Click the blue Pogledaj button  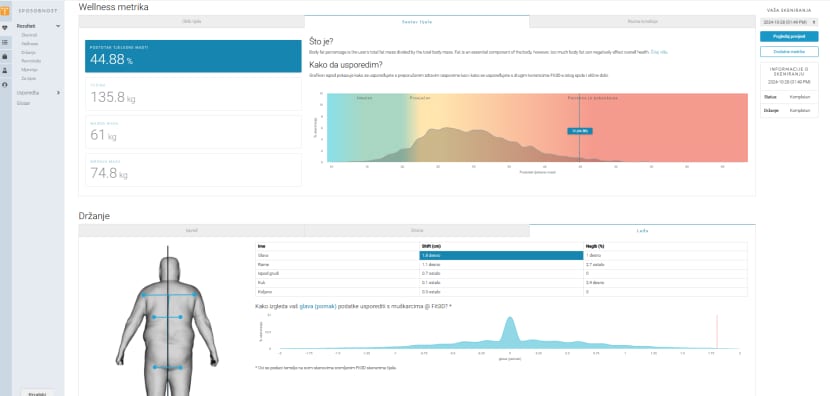coord(789,37)
